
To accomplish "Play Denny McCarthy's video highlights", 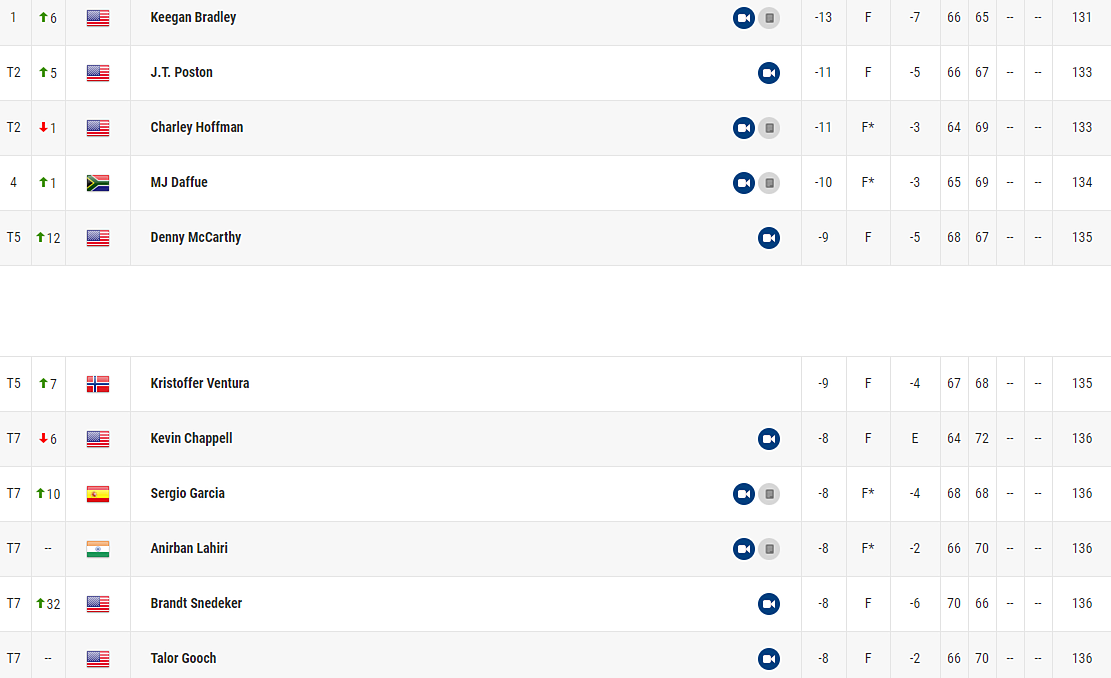I will point(768,238).
